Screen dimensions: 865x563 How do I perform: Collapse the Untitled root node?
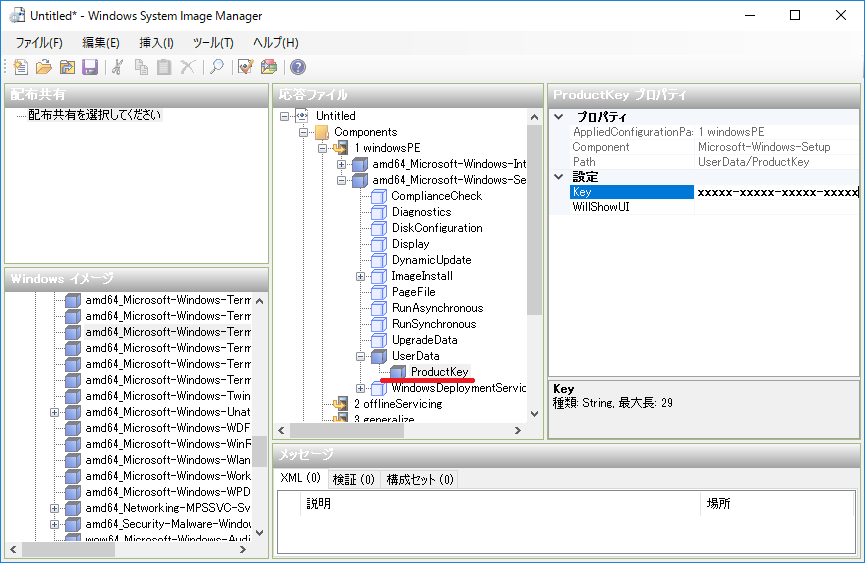pos(285,116)
